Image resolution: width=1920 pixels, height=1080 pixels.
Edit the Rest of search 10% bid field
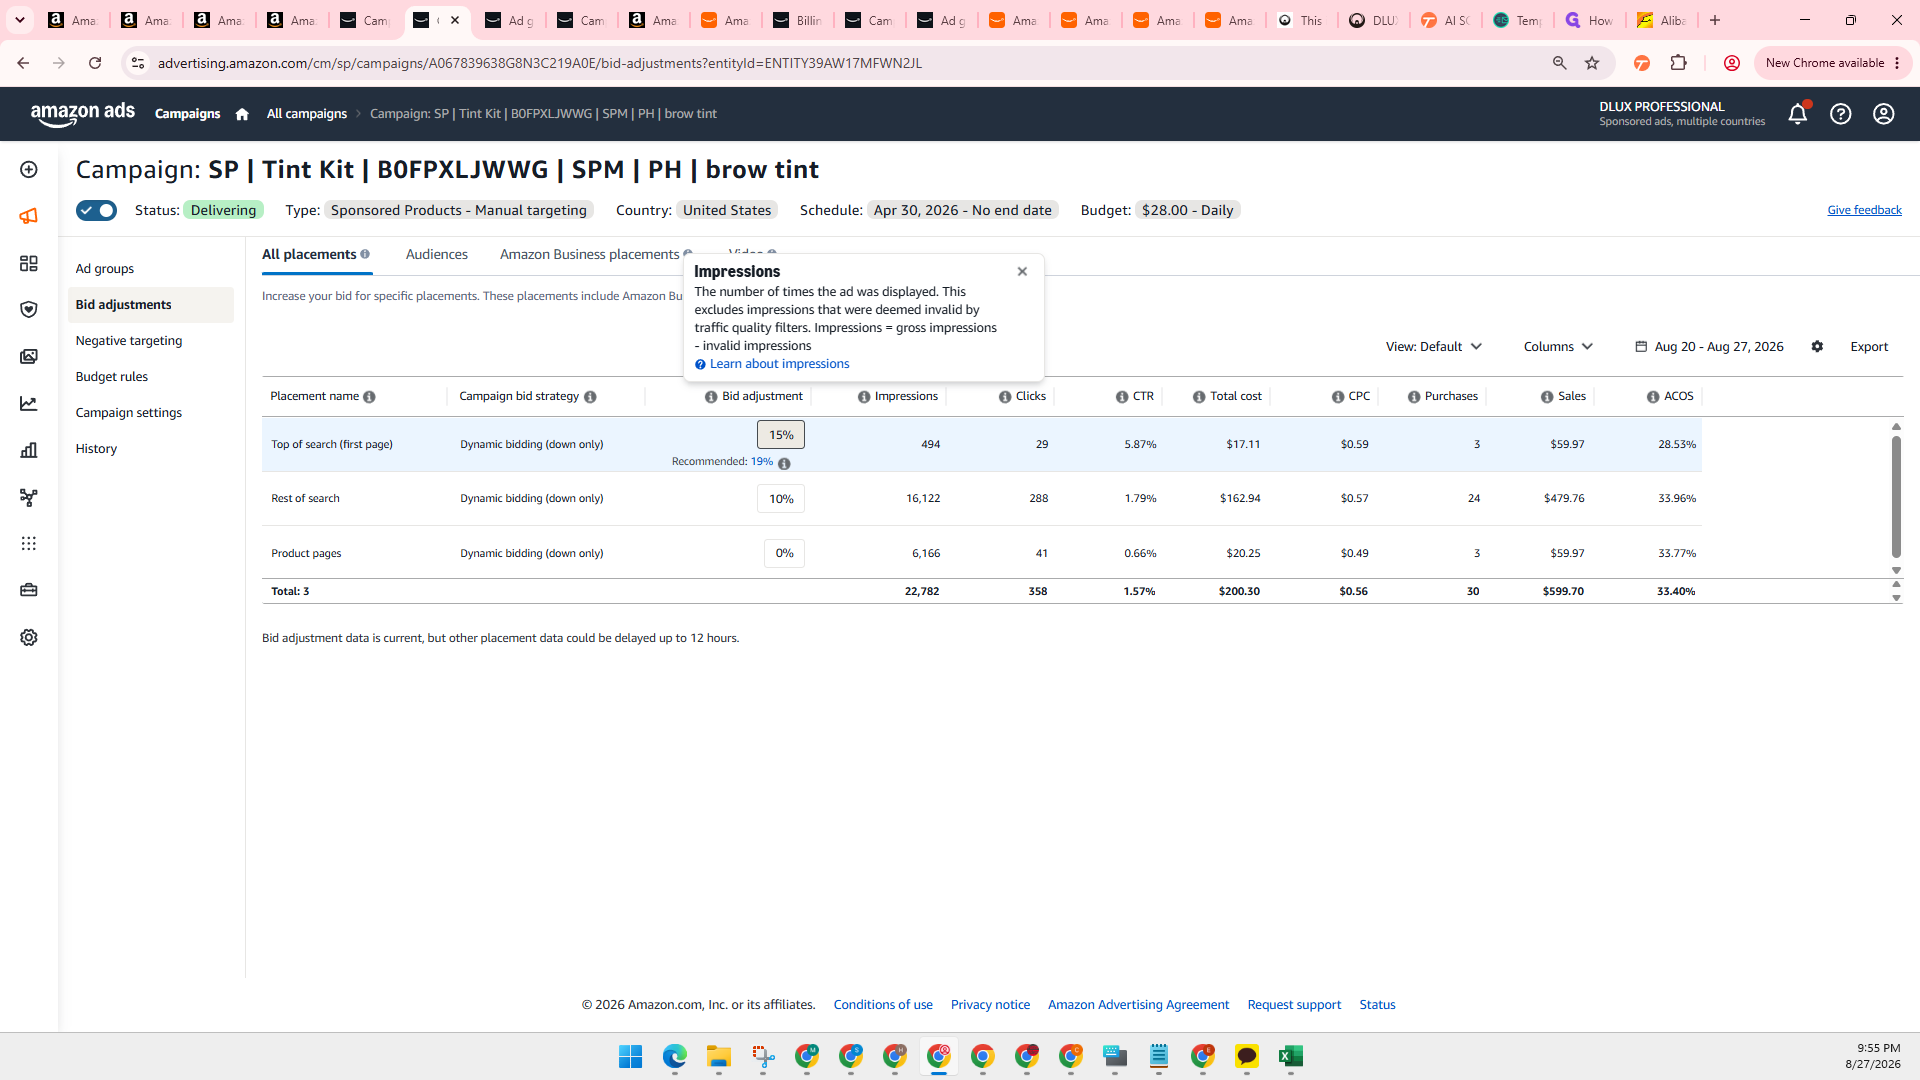(781, 499)
